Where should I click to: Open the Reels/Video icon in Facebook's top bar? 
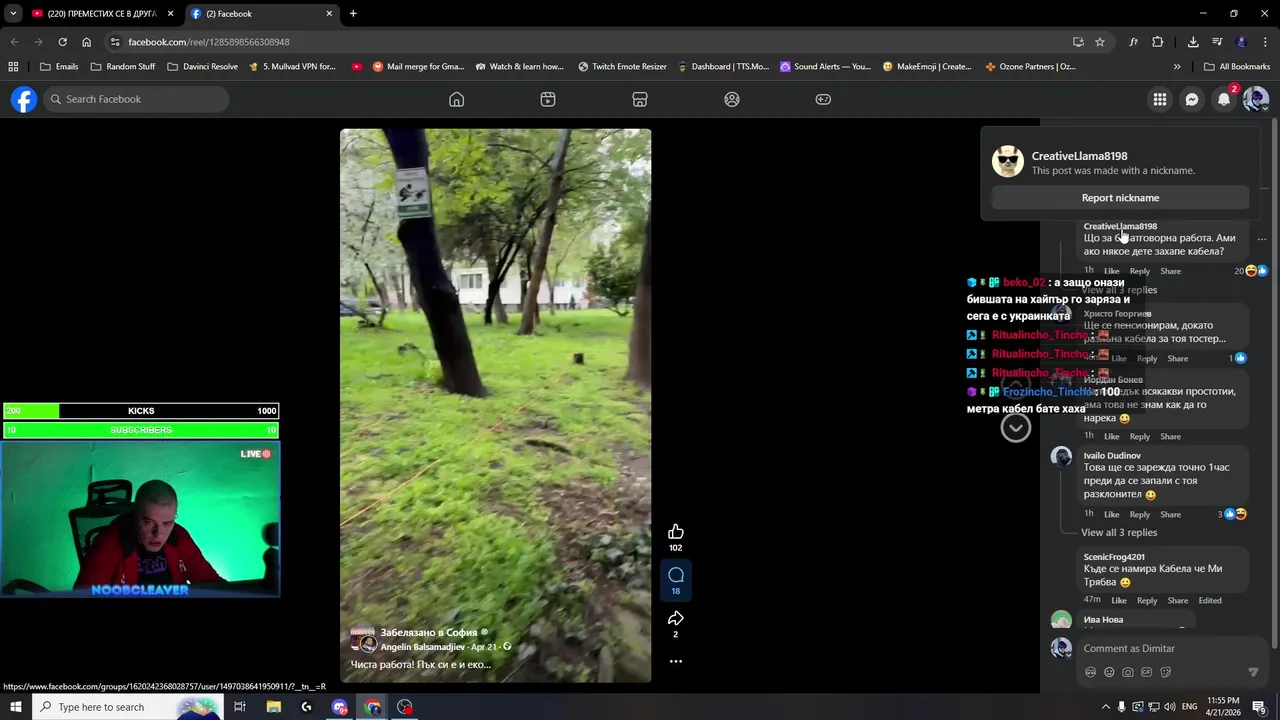[548, 99]
